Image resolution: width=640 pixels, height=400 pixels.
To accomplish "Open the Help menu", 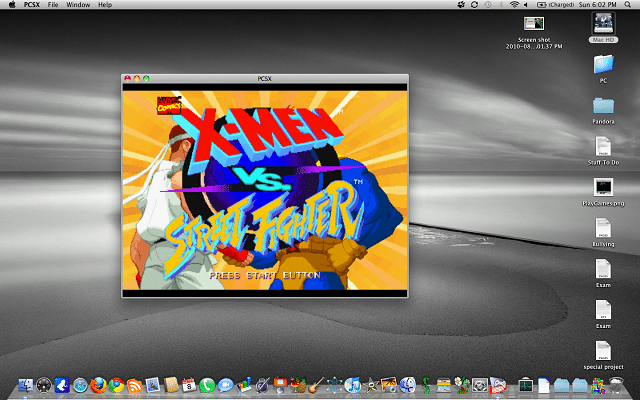I will tap(105, 5).
